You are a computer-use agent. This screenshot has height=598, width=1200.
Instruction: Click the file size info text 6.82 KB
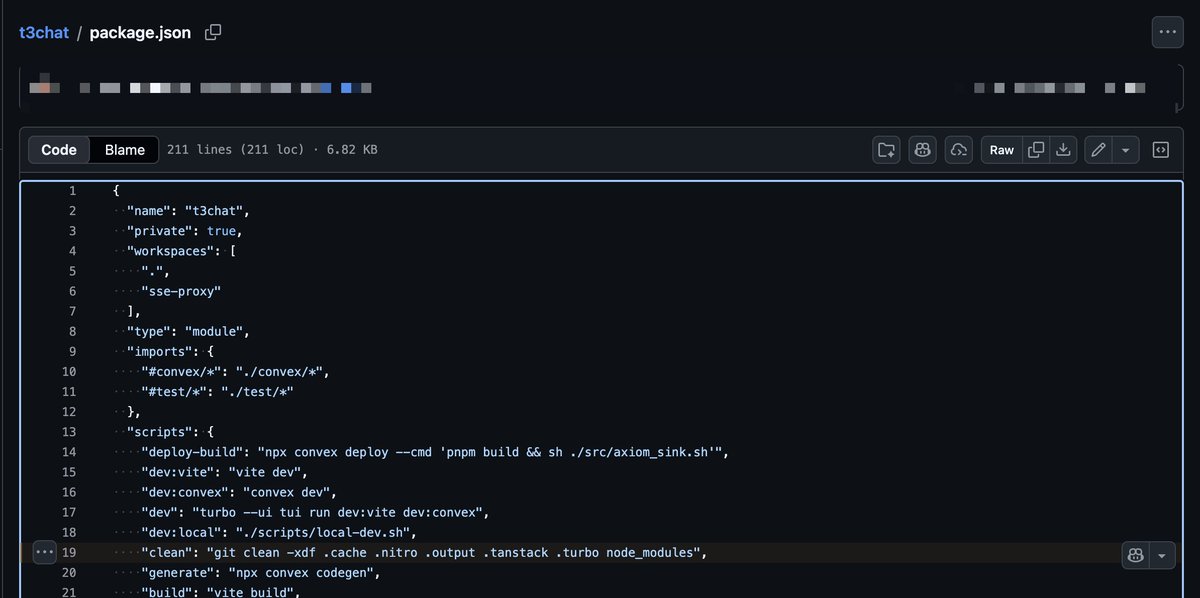pos(350,150)
